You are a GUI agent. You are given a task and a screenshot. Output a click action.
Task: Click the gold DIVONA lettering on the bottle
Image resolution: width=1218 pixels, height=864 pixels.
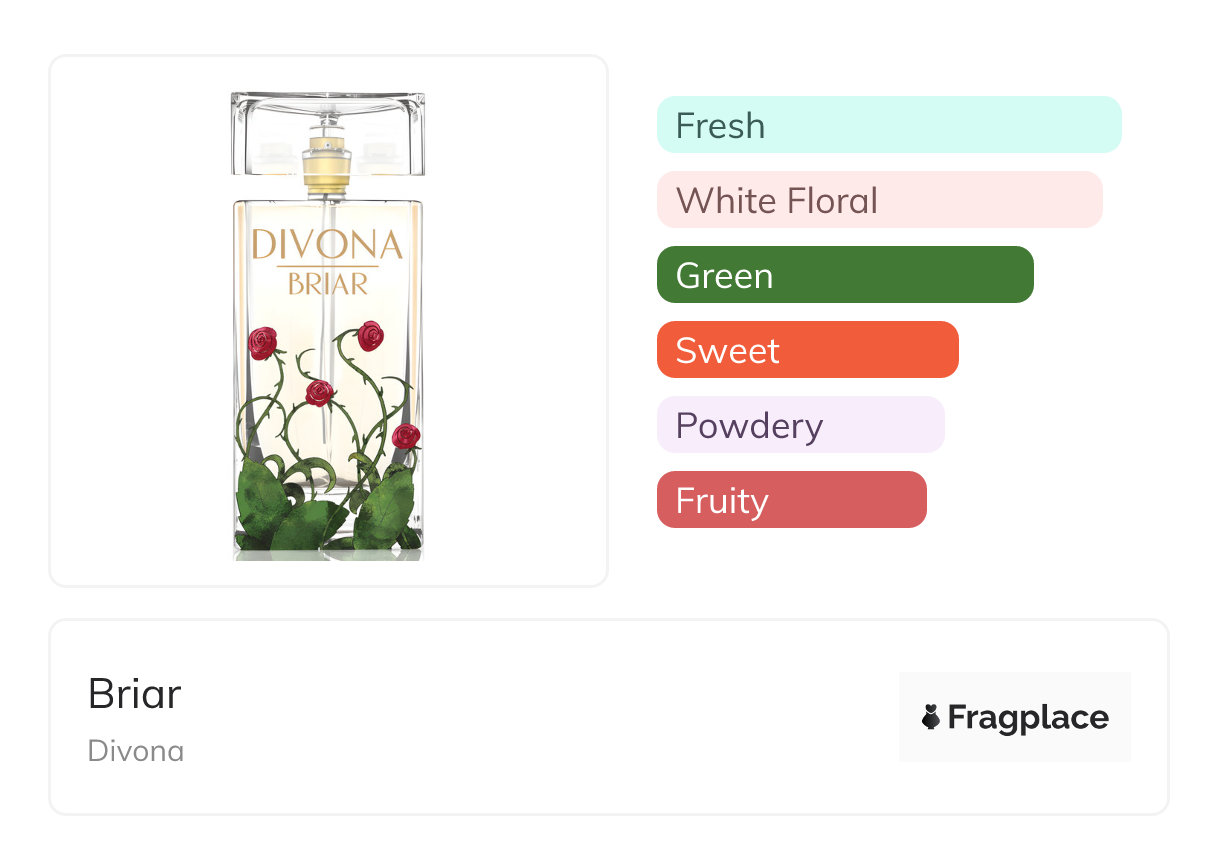tap(327, 245)
